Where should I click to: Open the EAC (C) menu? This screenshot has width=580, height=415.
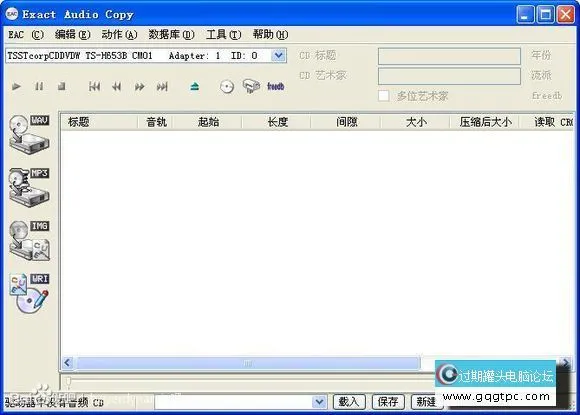pos(26,35)
